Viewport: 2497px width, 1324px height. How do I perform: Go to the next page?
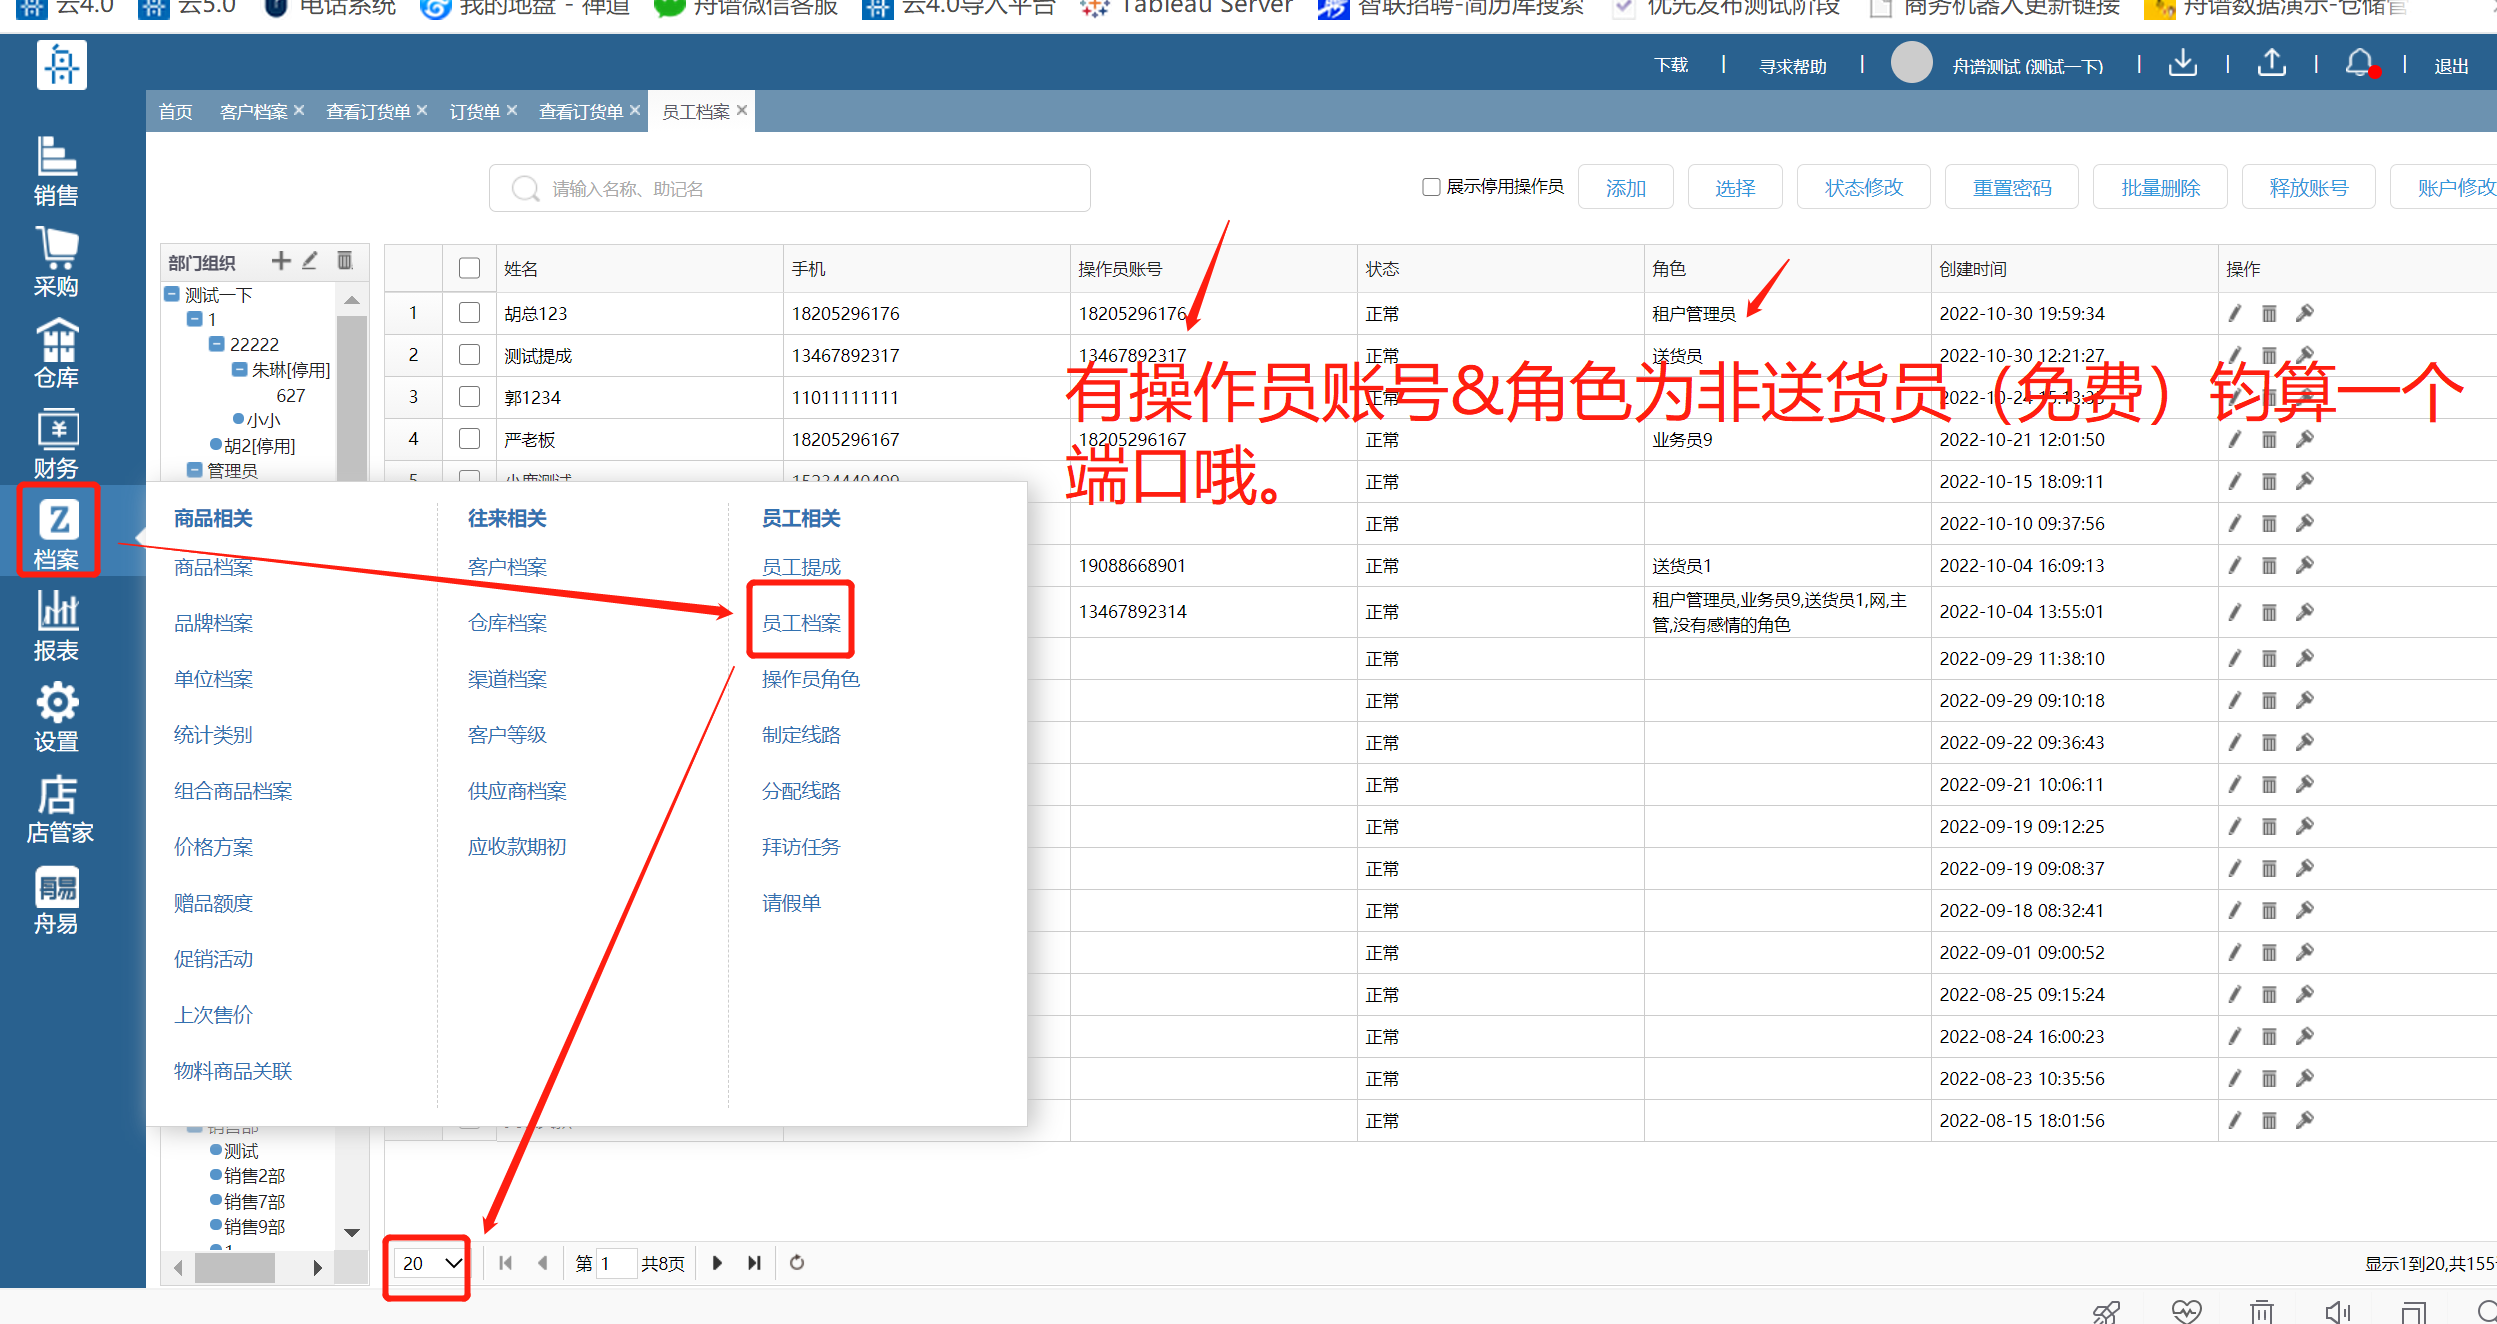pos(717,1263)
